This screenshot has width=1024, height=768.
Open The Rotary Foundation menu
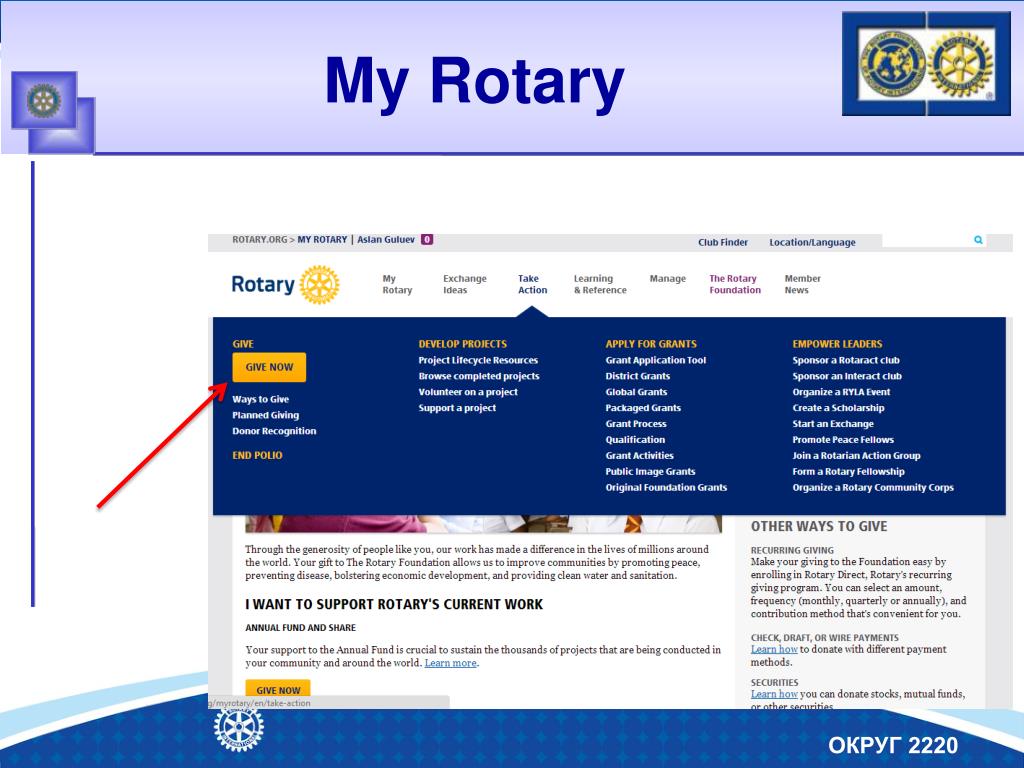pyautogui.click(x=735, y=284)
